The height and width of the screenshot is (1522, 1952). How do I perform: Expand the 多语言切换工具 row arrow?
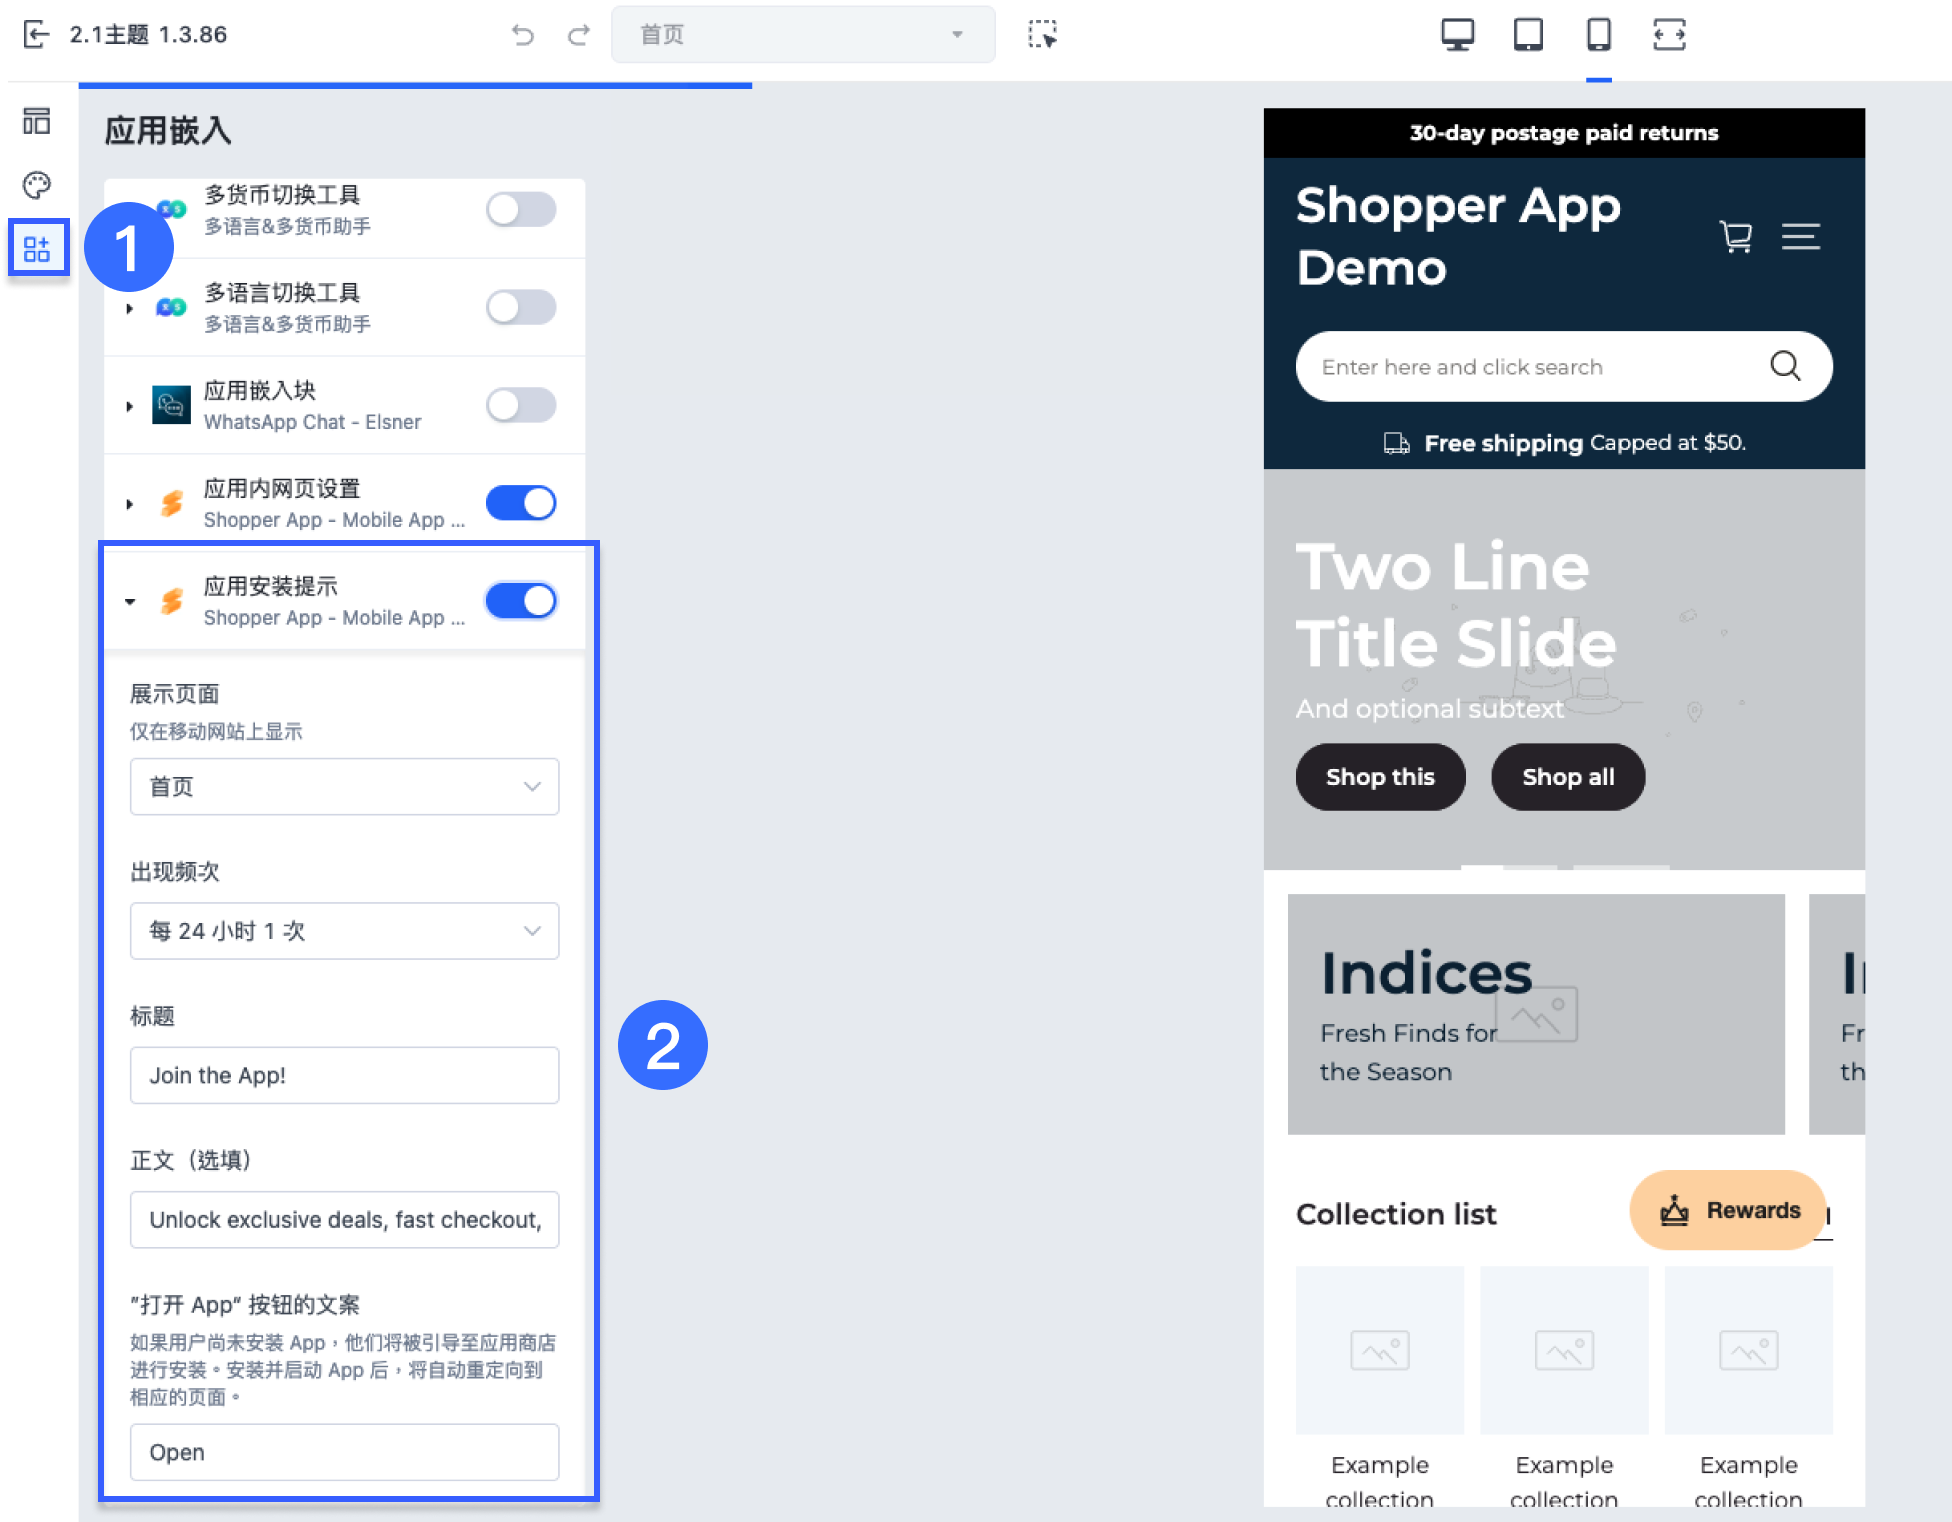130,308
